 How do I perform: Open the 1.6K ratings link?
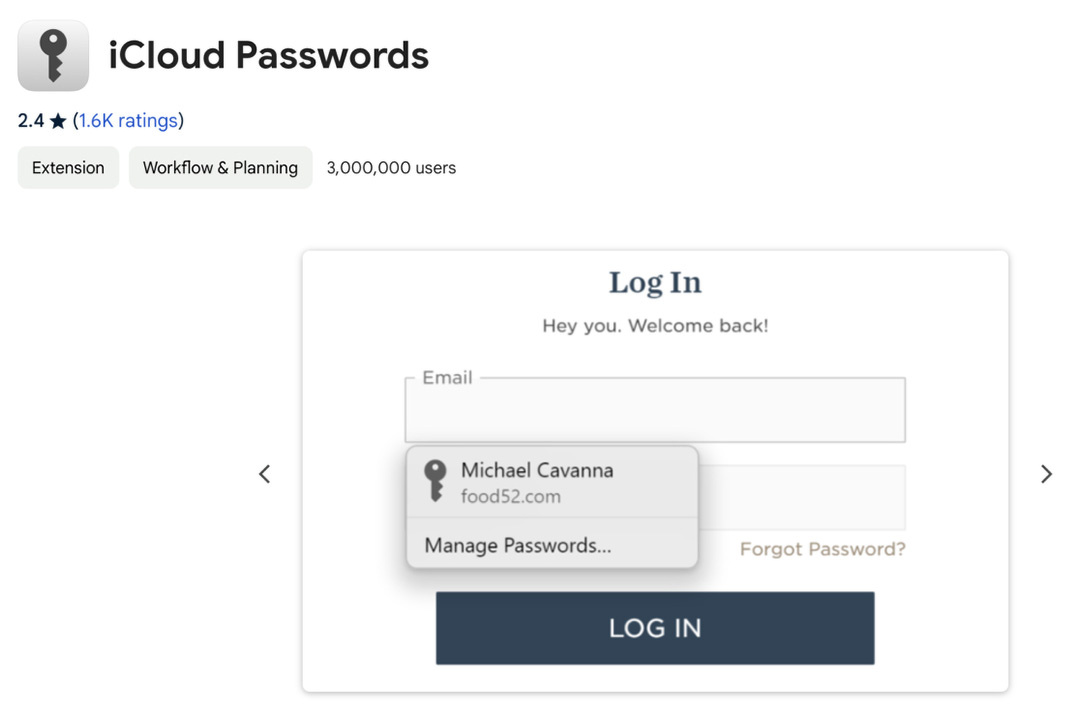click(128, 121)
